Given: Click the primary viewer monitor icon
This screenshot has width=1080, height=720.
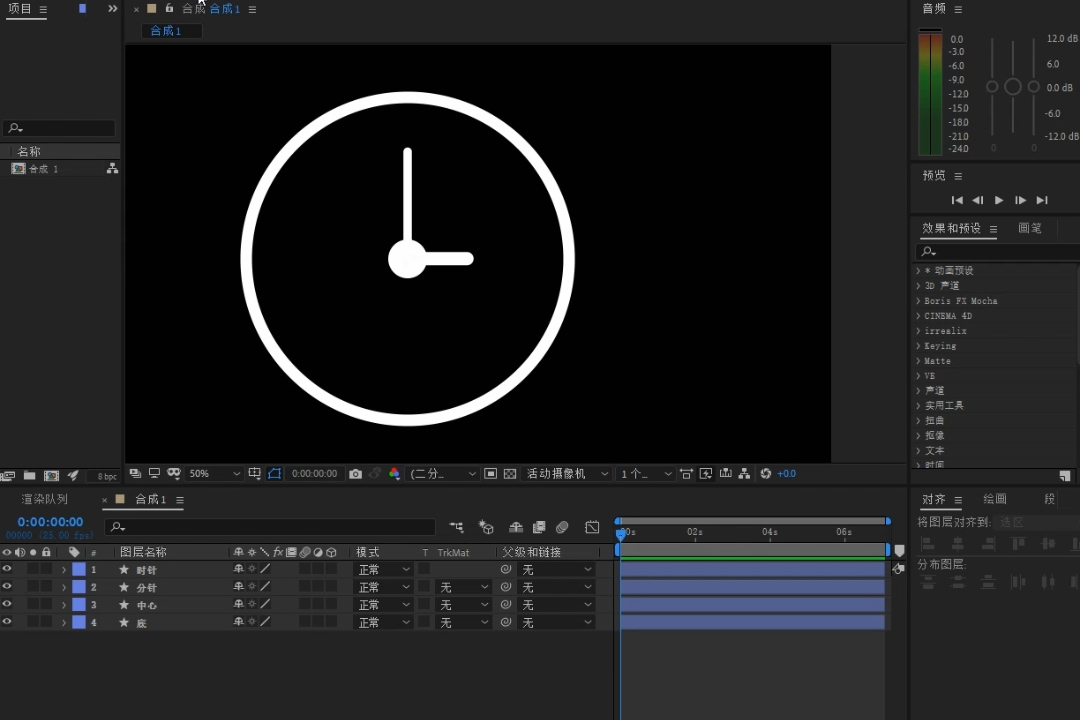Looking at the screenshot, I should click(154, 473).
